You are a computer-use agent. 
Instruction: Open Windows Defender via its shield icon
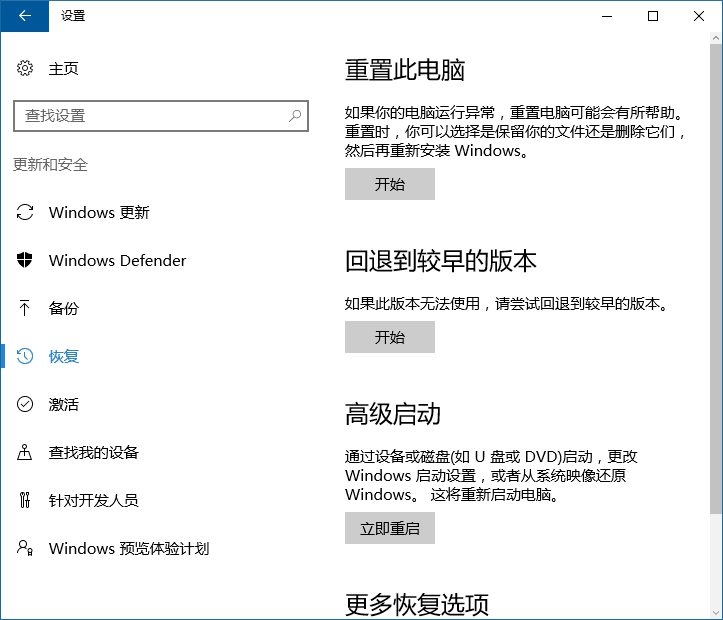25,261
